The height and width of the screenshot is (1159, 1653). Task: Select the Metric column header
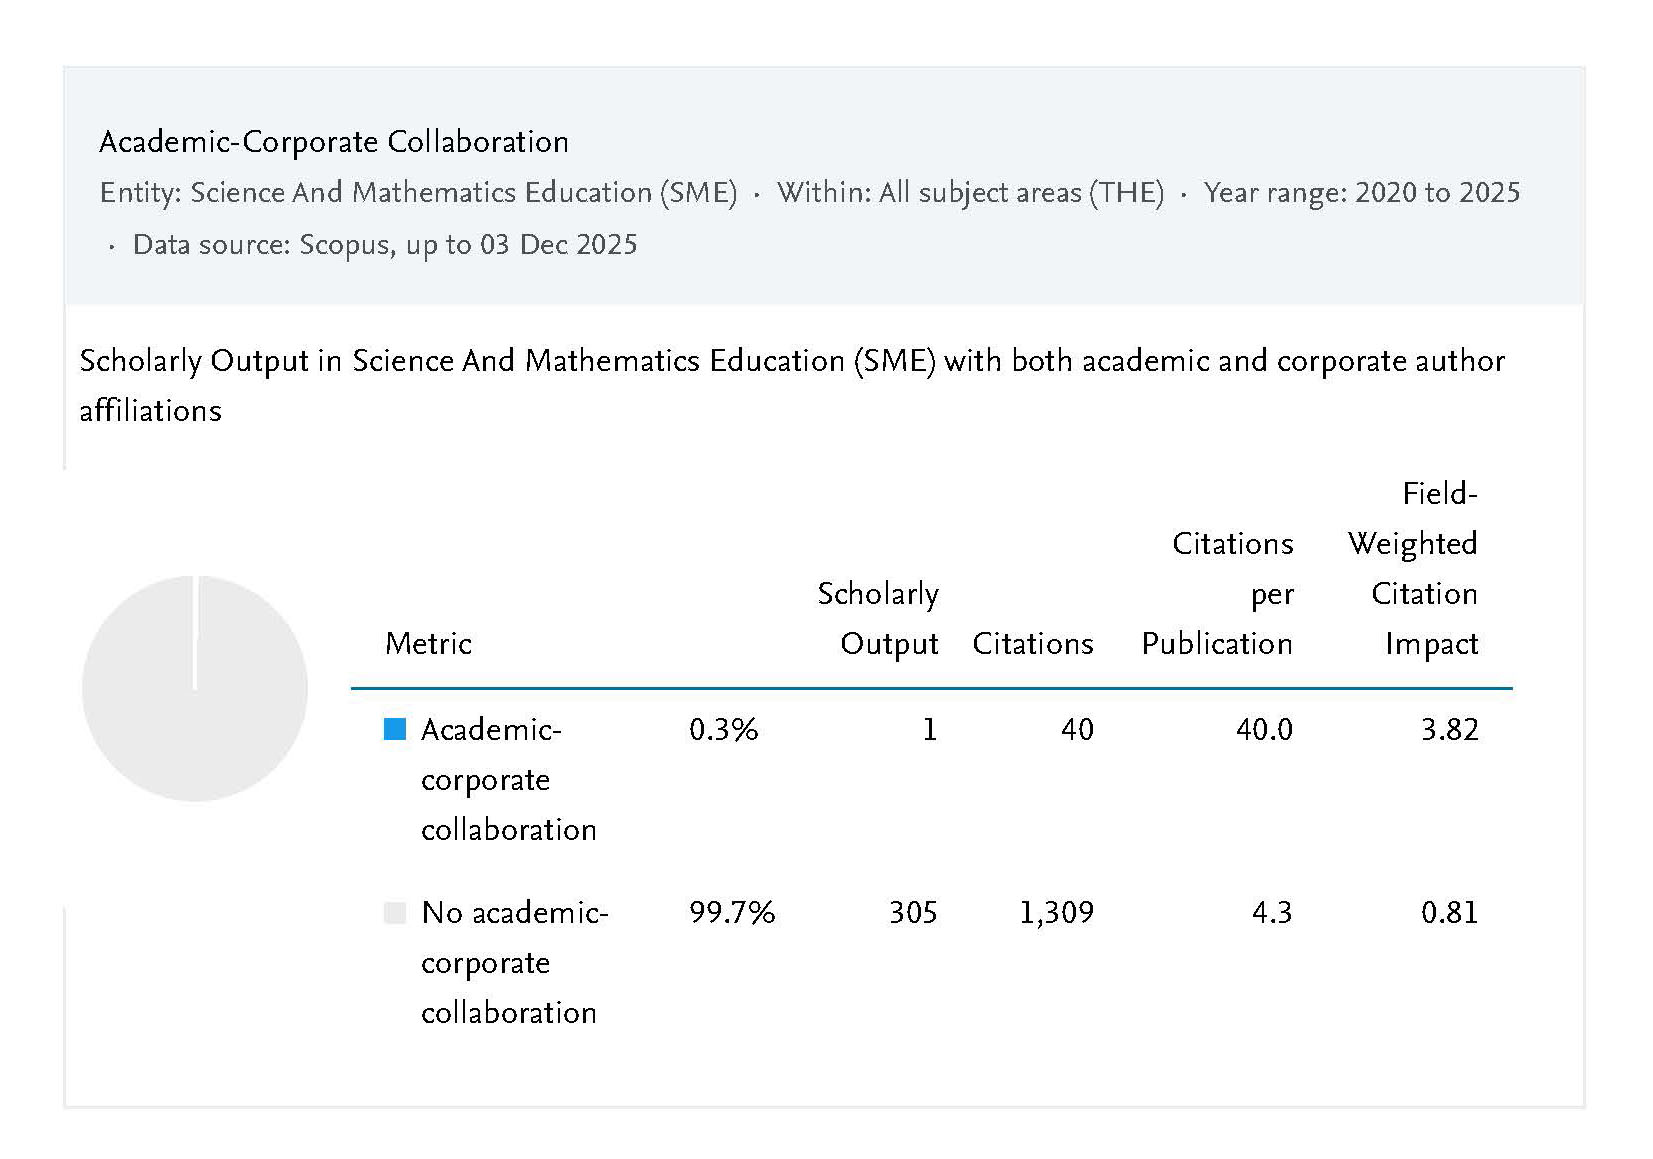[x=428, y=643]
